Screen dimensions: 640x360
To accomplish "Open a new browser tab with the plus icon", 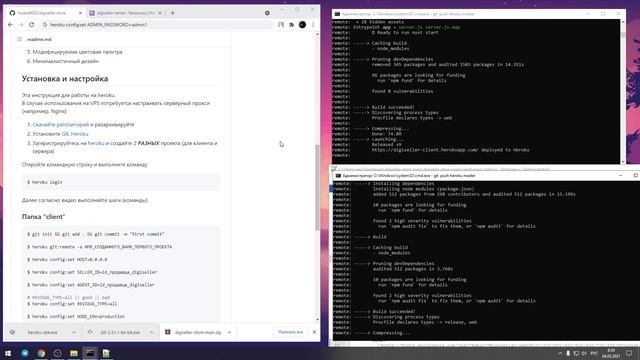I will [173, 13].
